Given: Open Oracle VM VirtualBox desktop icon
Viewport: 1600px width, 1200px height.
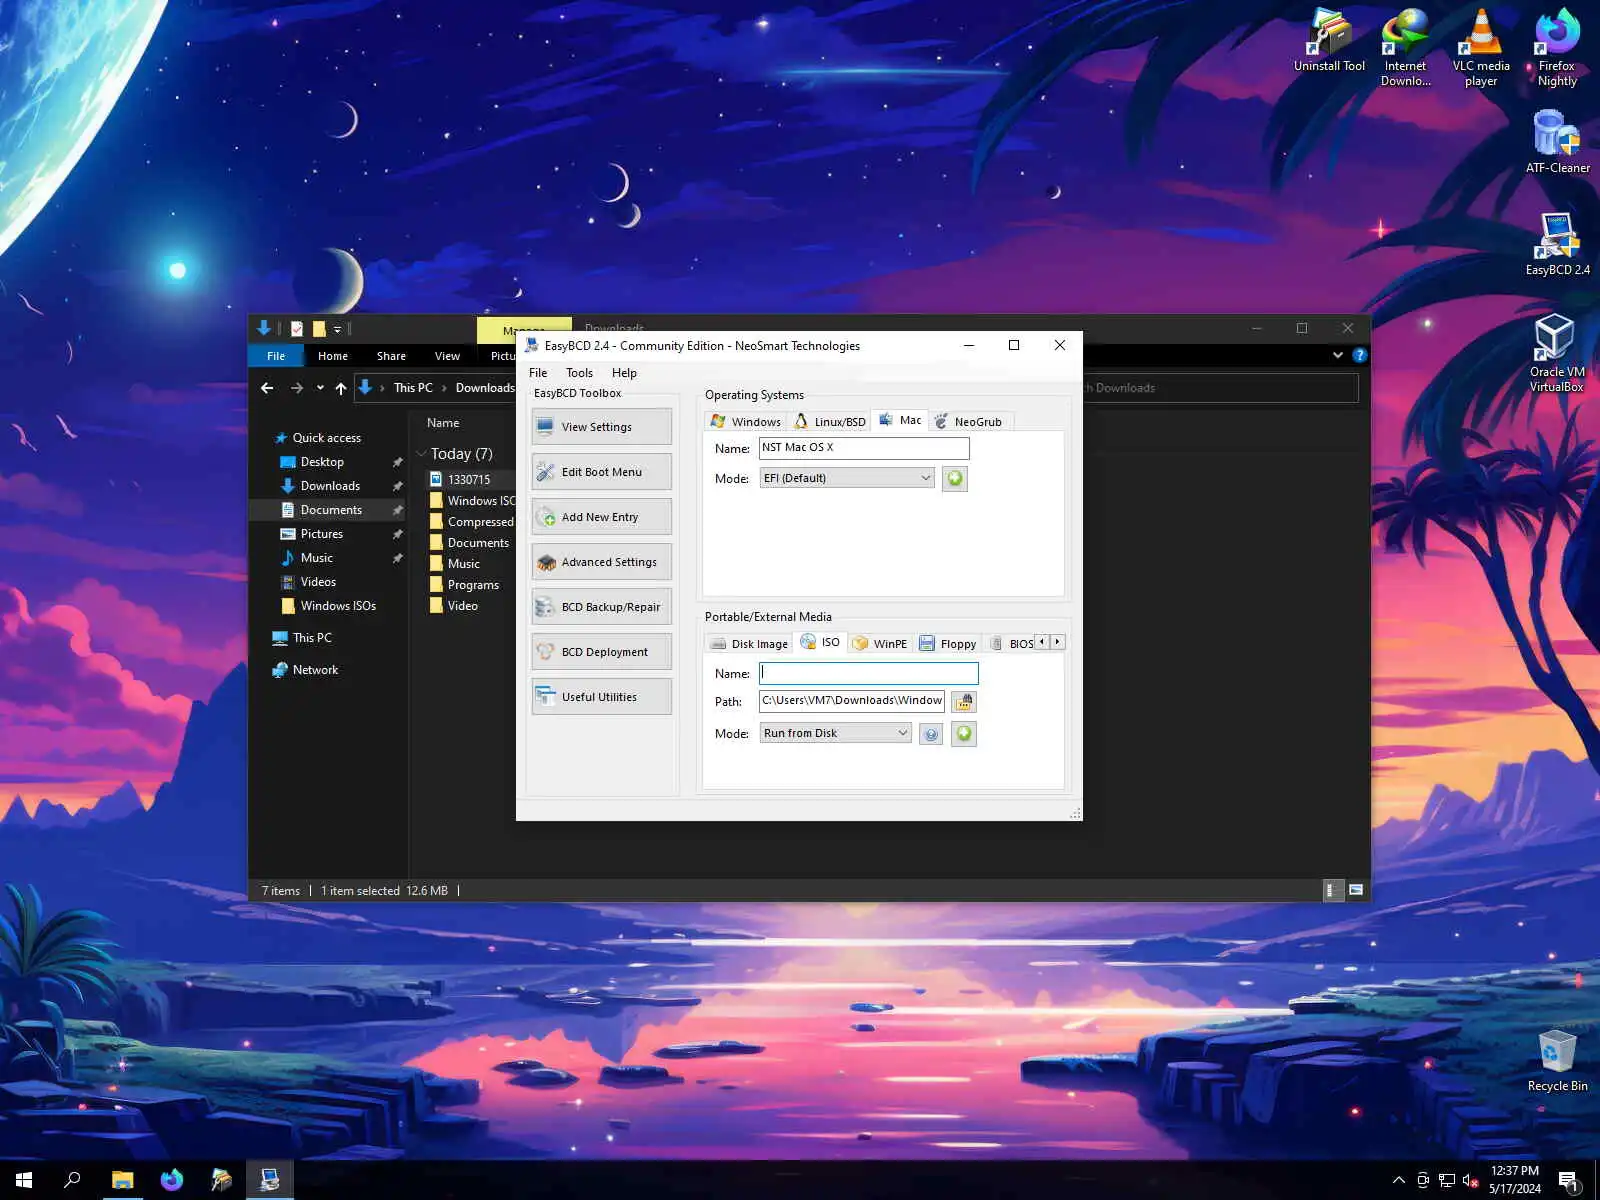Looking at the screenshot, I should click(1556, 354).
